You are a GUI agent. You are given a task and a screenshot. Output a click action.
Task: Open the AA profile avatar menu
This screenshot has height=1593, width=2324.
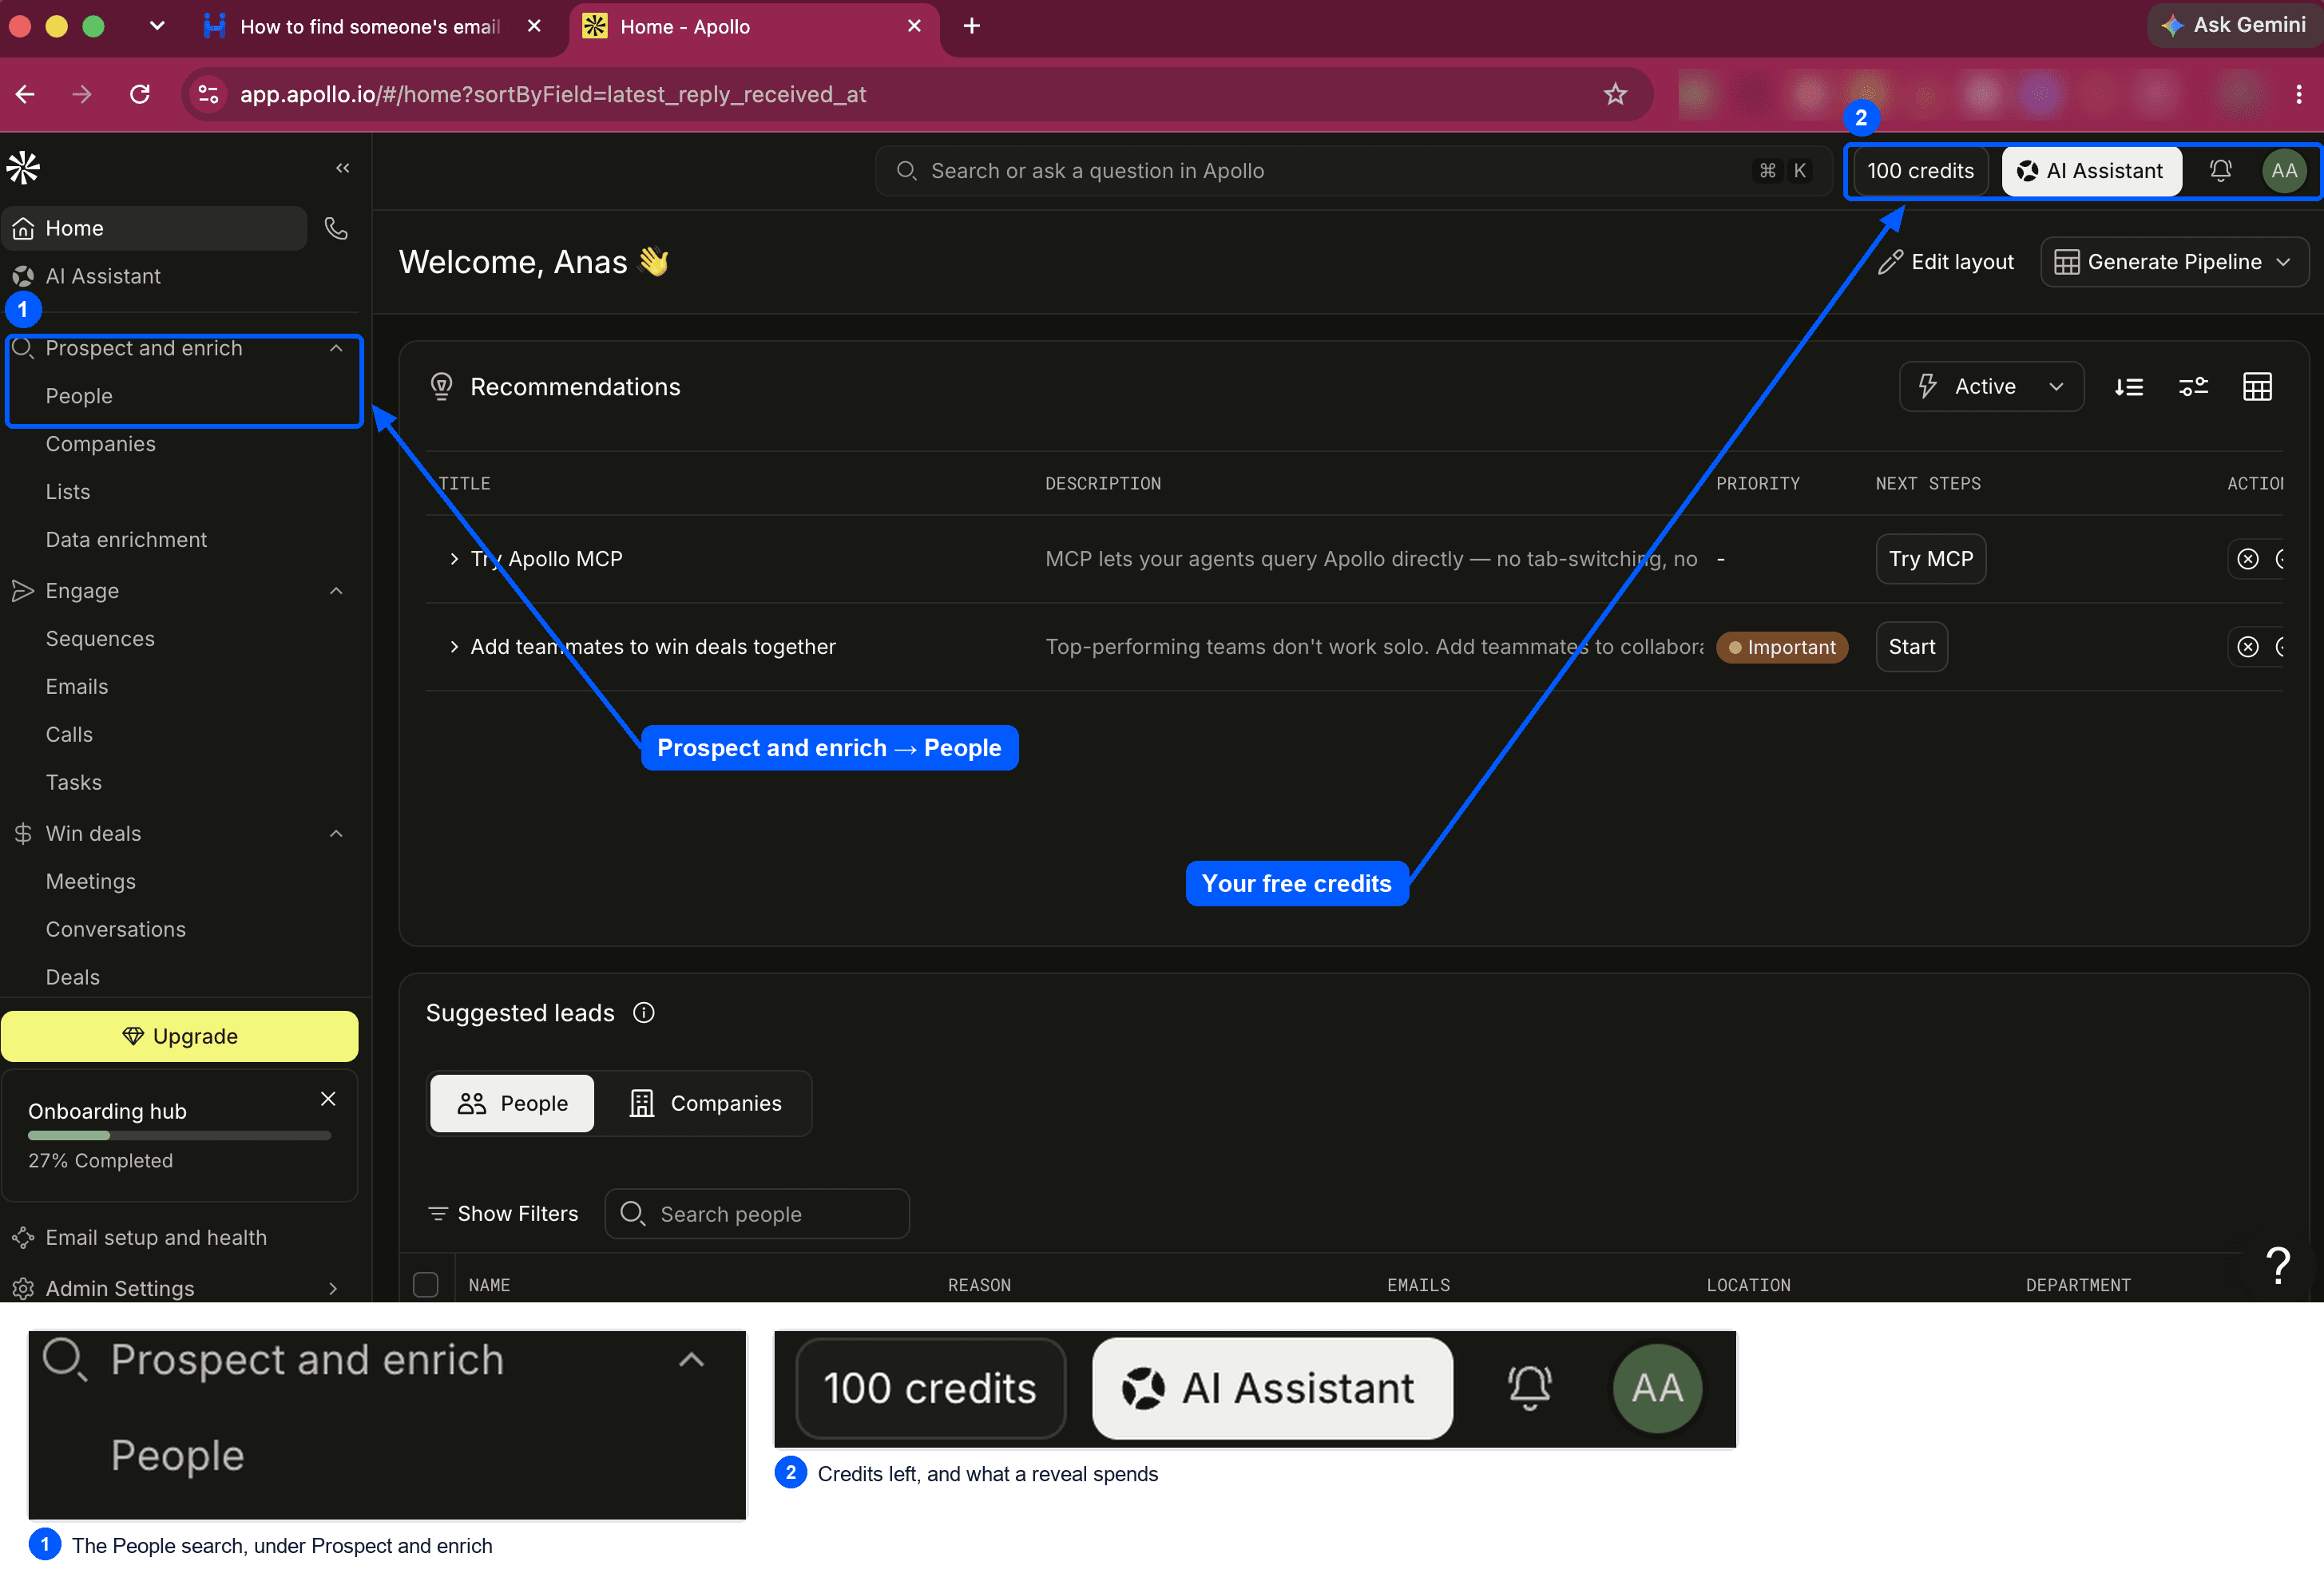(2284, 171)
